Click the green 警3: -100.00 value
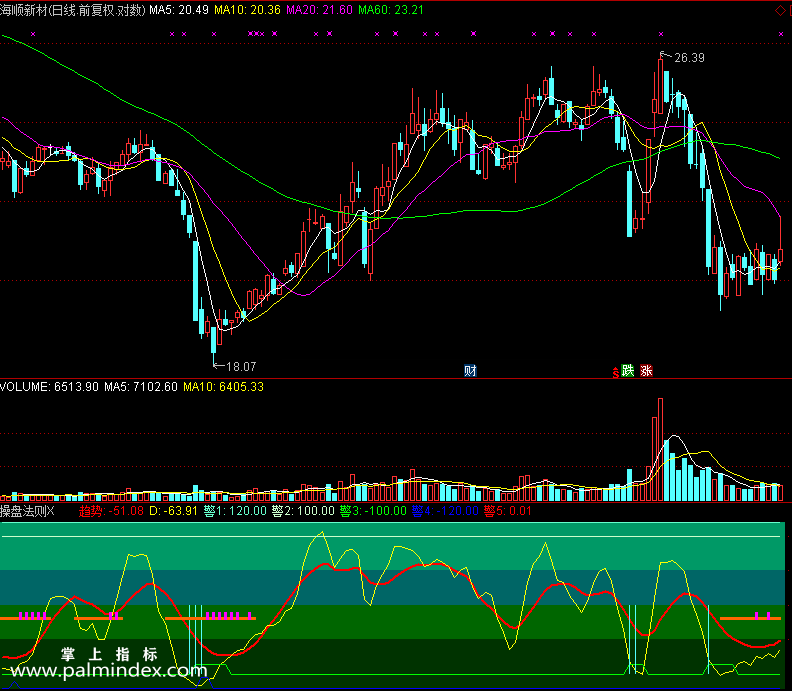 tap(373, 511)
